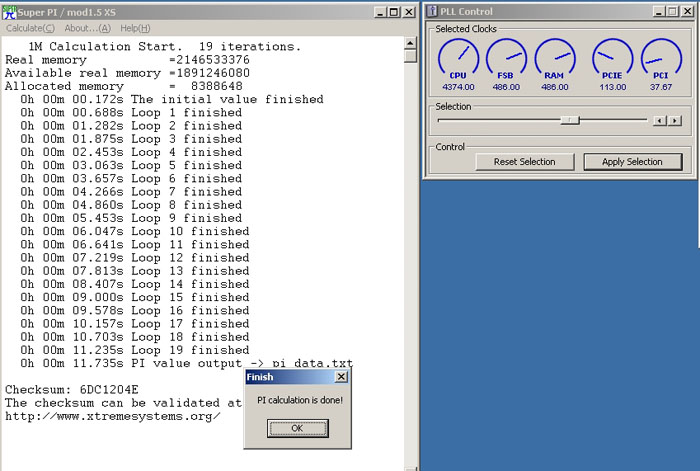
Task: Click the PCIE value 113.00
Action: (612, 87)
